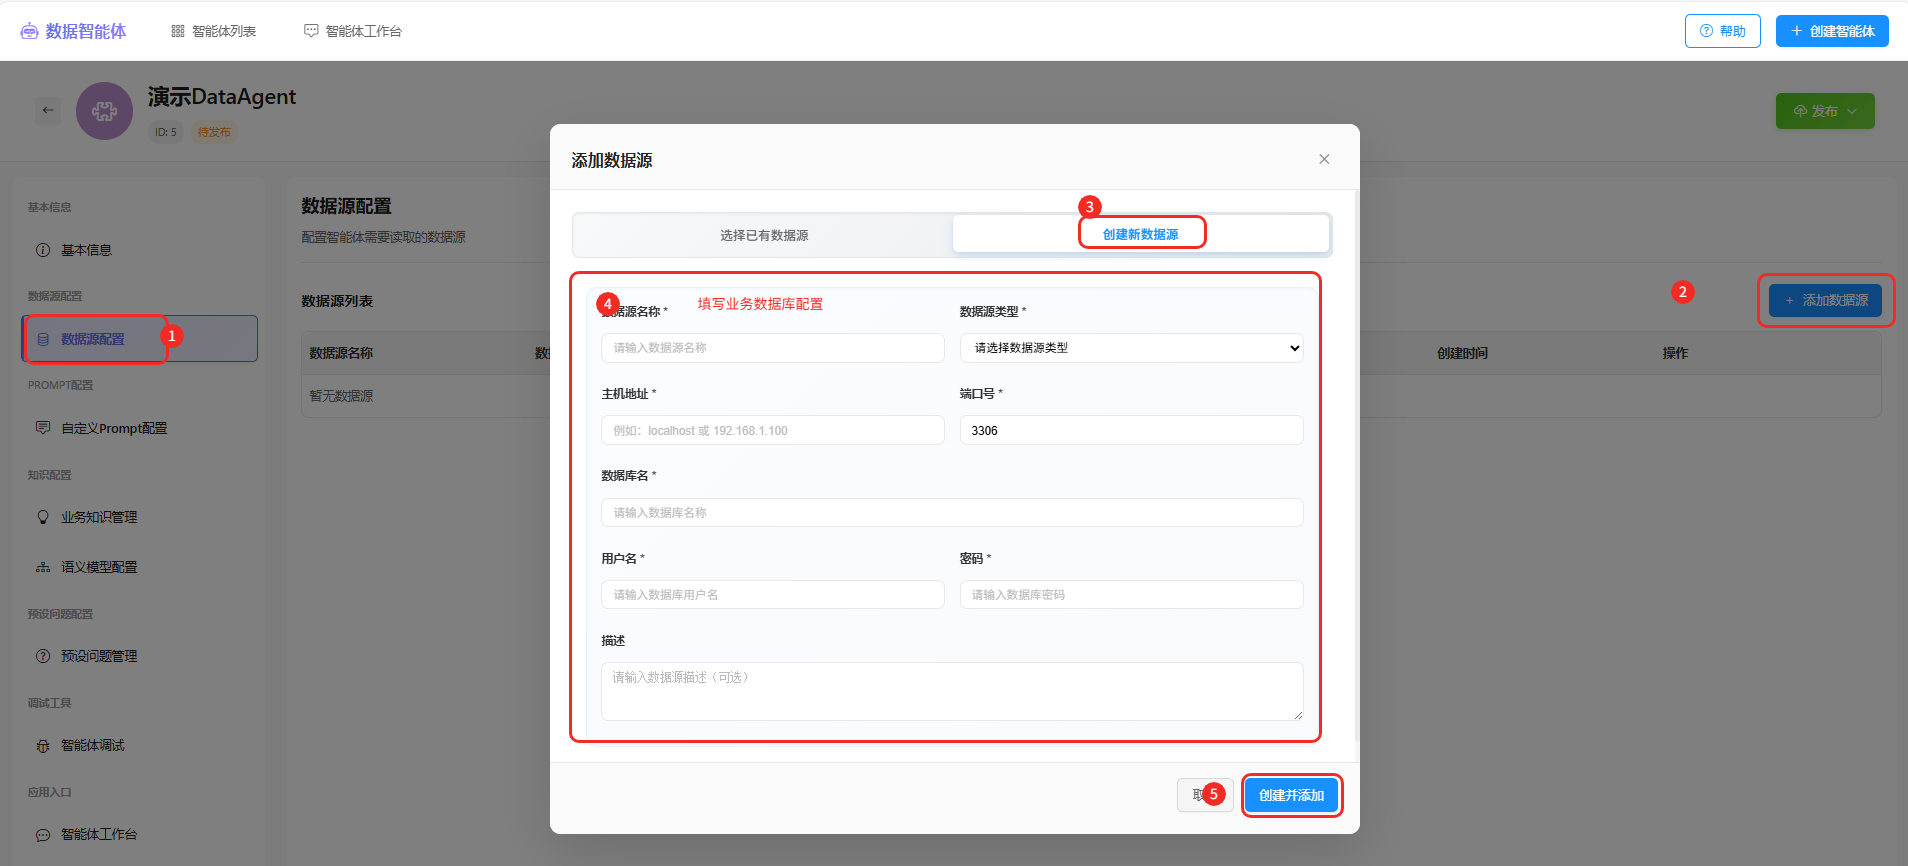1908x866 pixels.
Task: Click the chat icon beside 智能体工作台
Action: 311,31
